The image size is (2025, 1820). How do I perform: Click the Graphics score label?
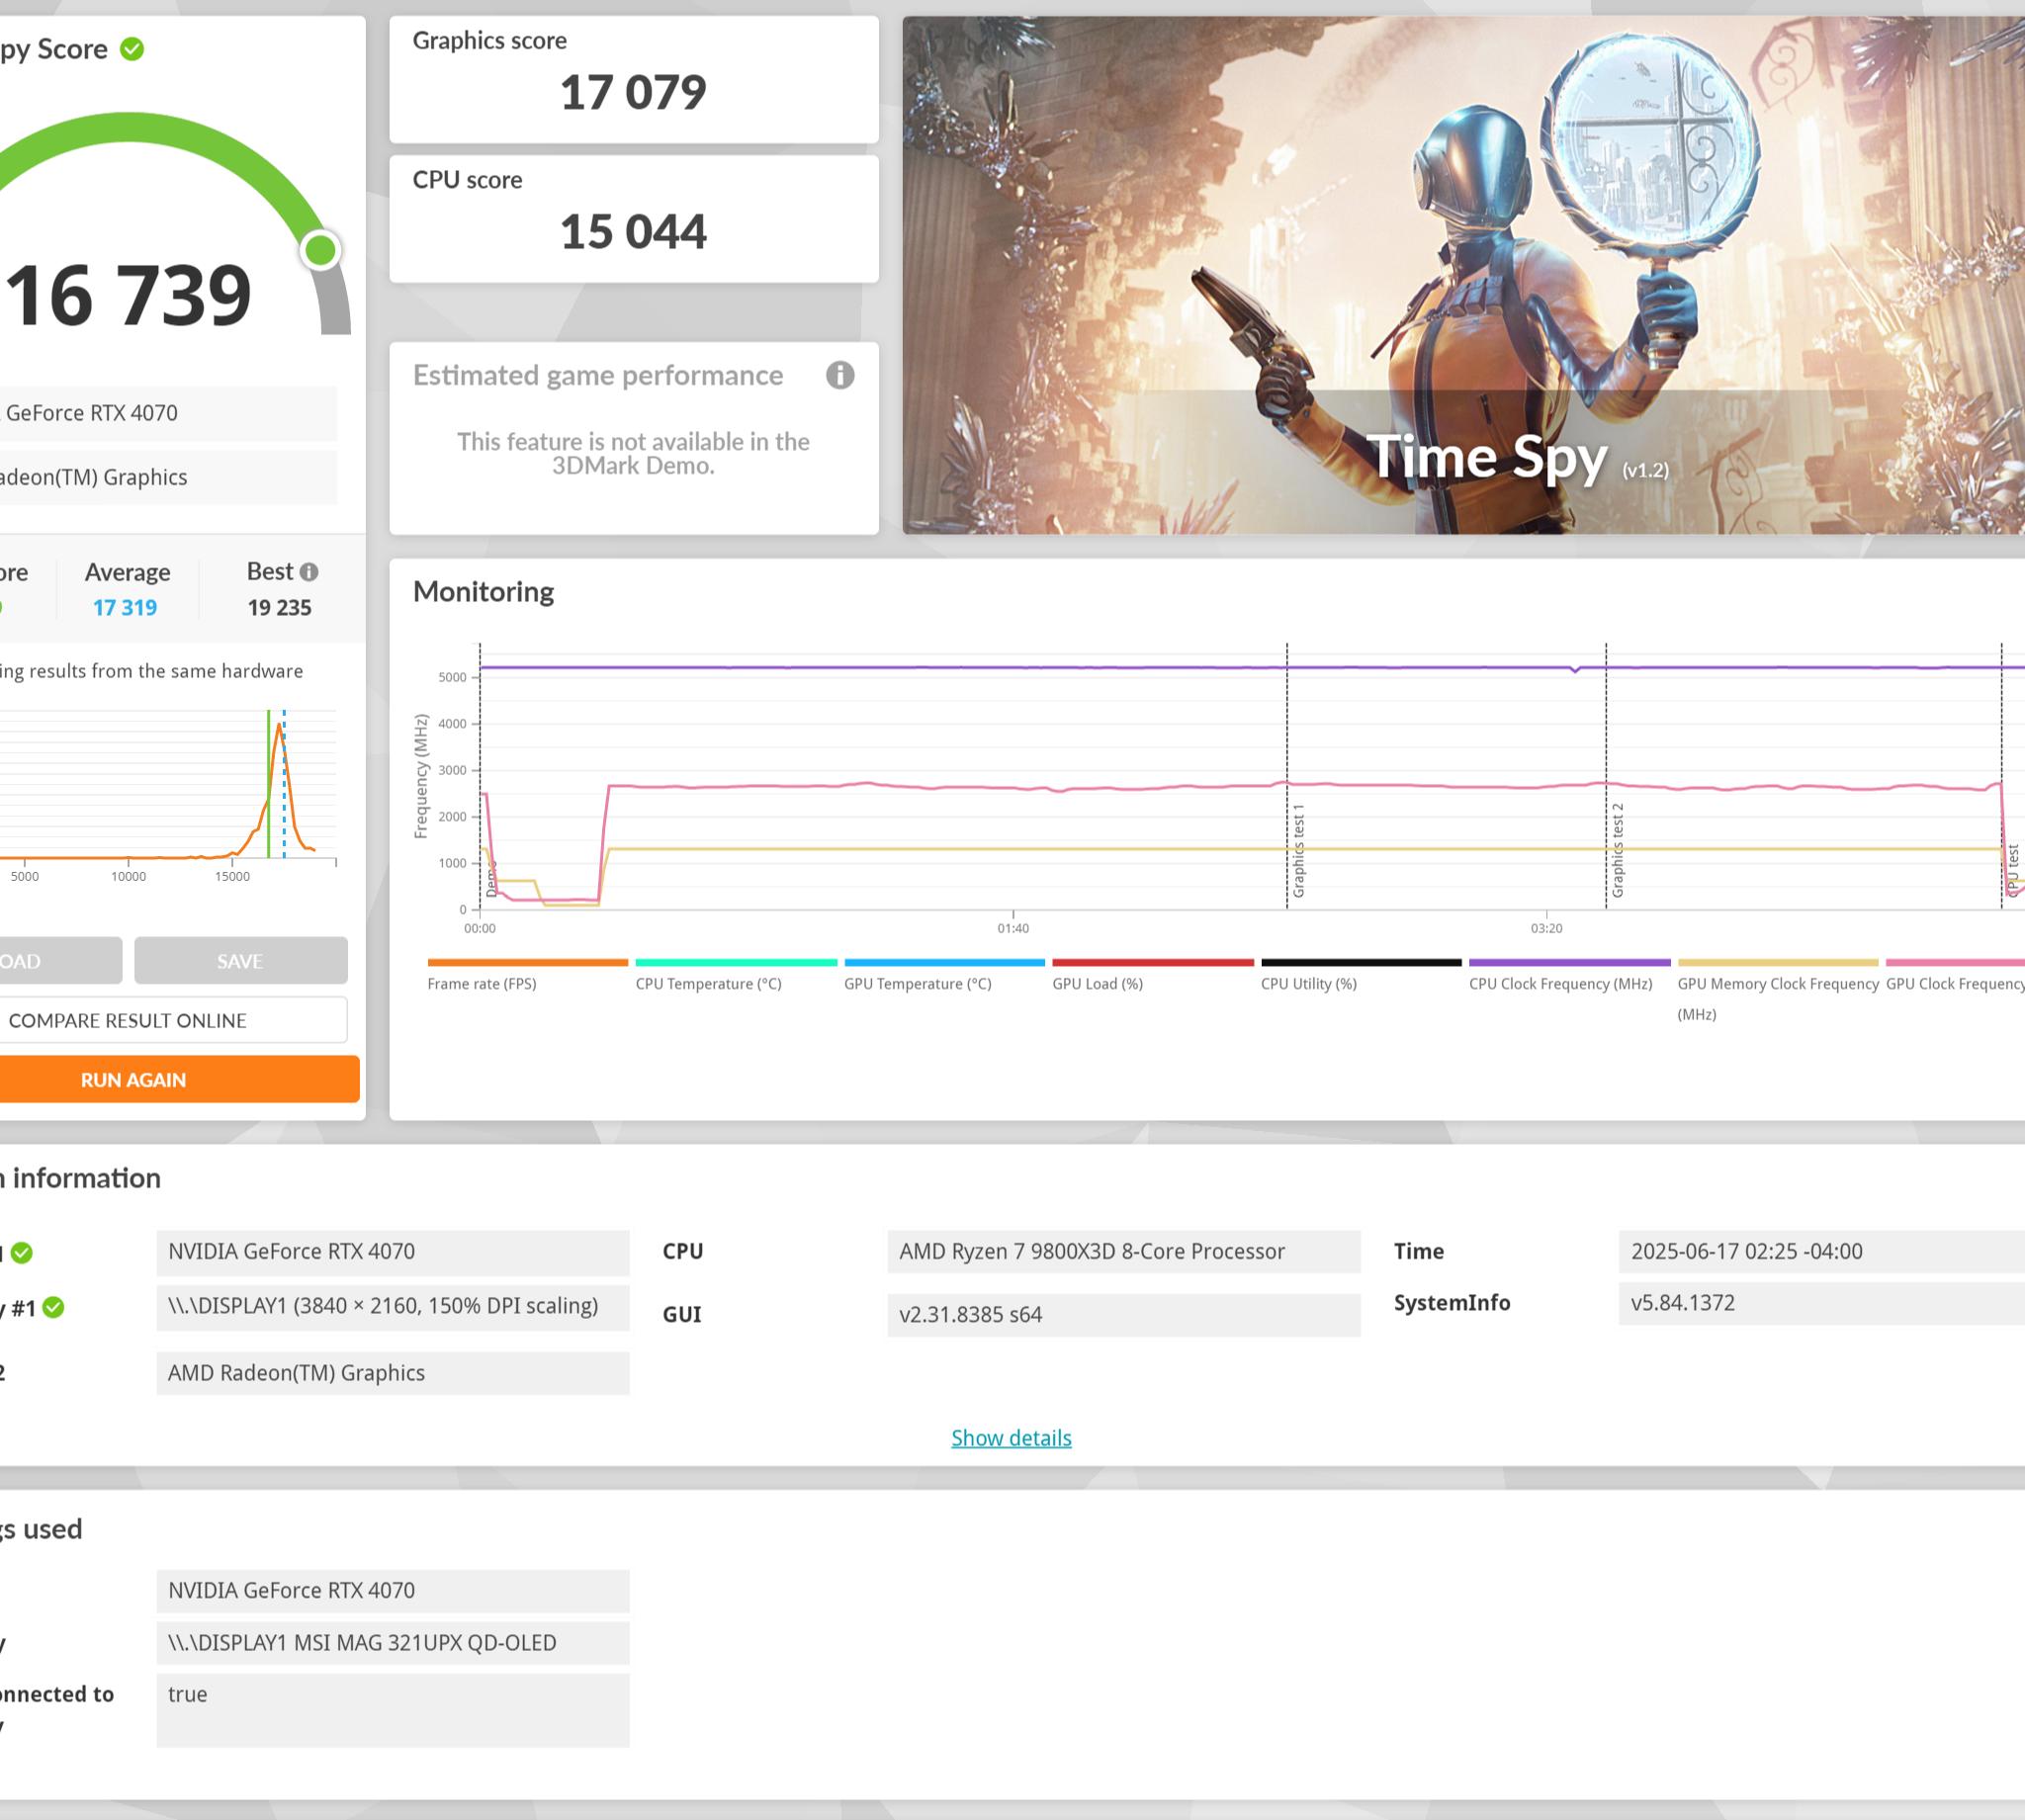coord(490,41)
